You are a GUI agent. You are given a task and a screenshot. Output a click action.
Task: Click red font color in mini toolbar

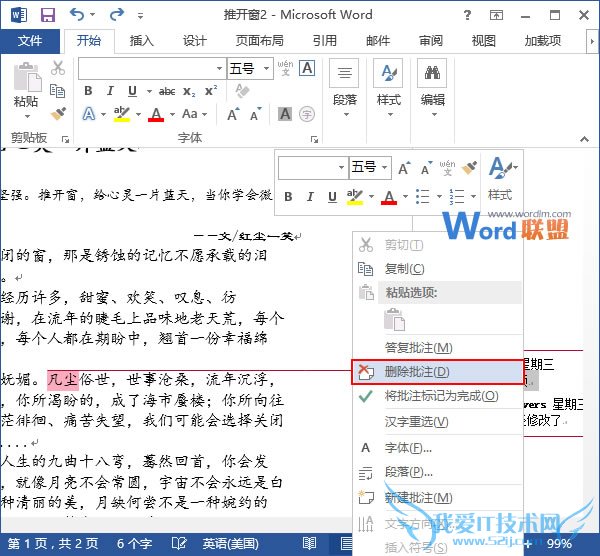389,197
